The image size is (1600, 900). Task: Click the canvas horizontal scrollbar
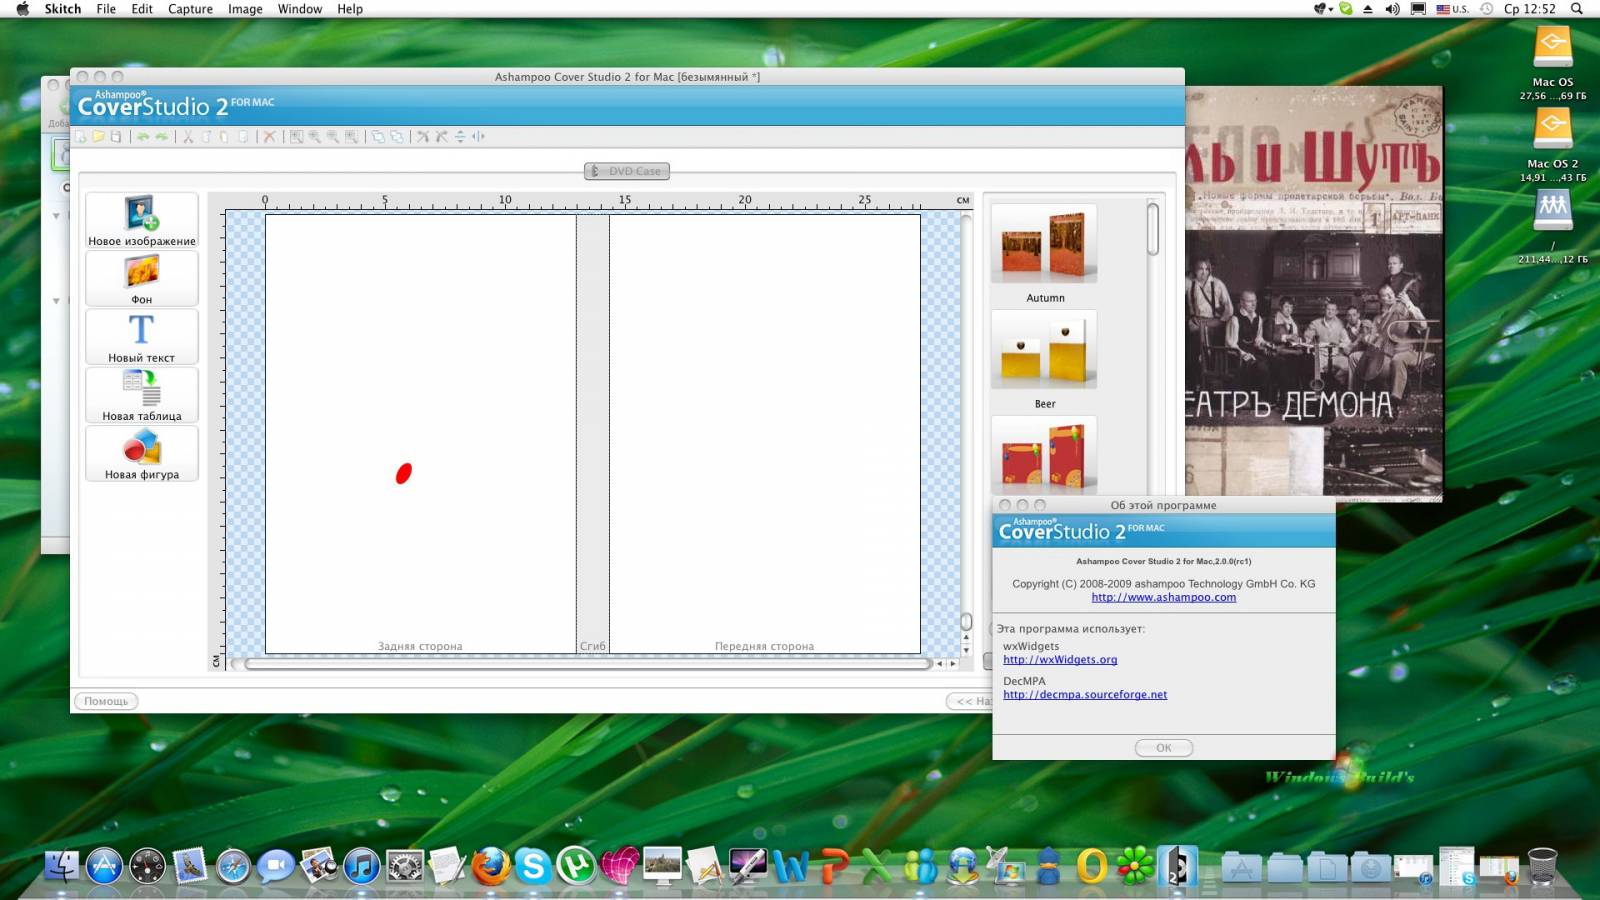[588, 663]
